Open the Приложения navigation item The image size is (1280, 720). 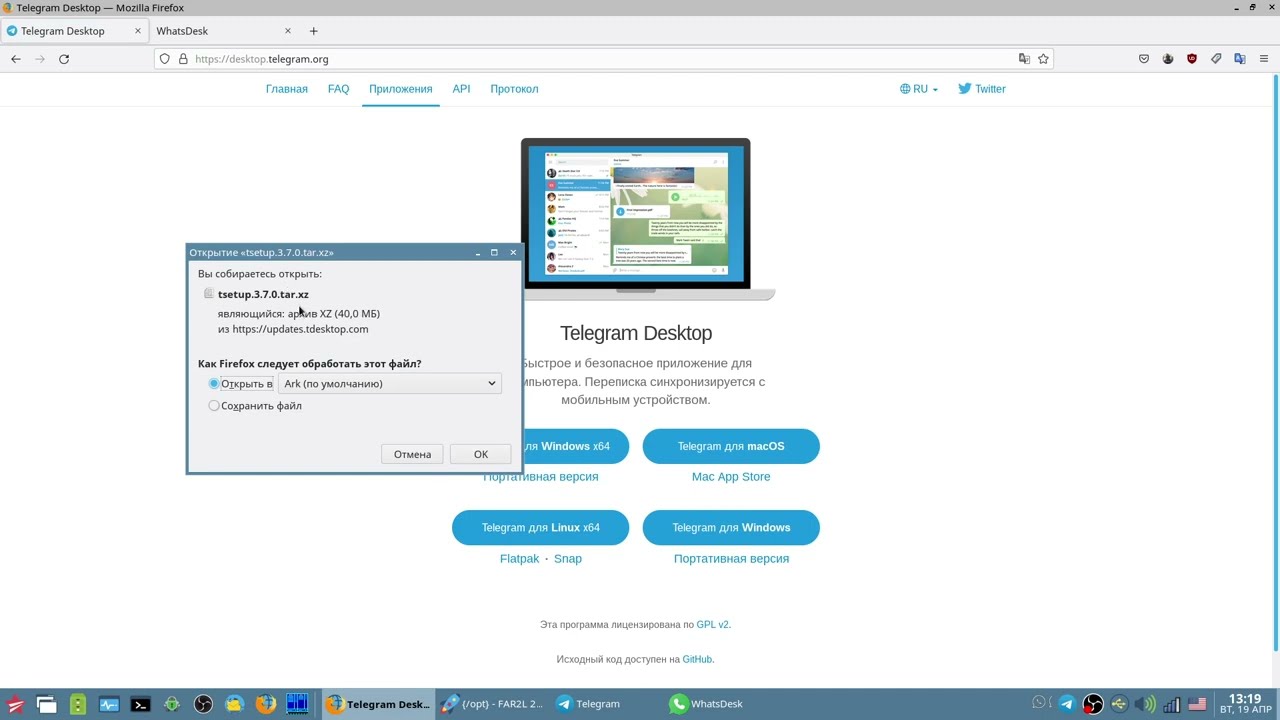click(401, 89)
